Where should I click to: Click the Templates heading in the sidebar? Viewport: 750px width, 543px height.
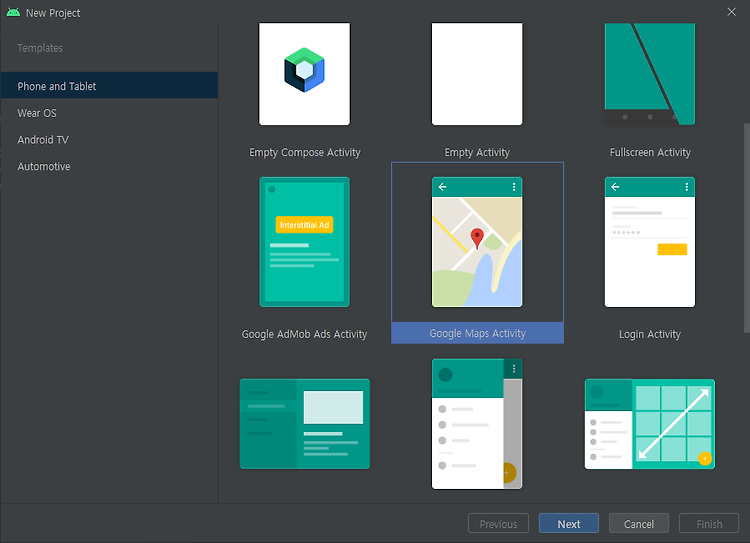[x=40, y=48]
